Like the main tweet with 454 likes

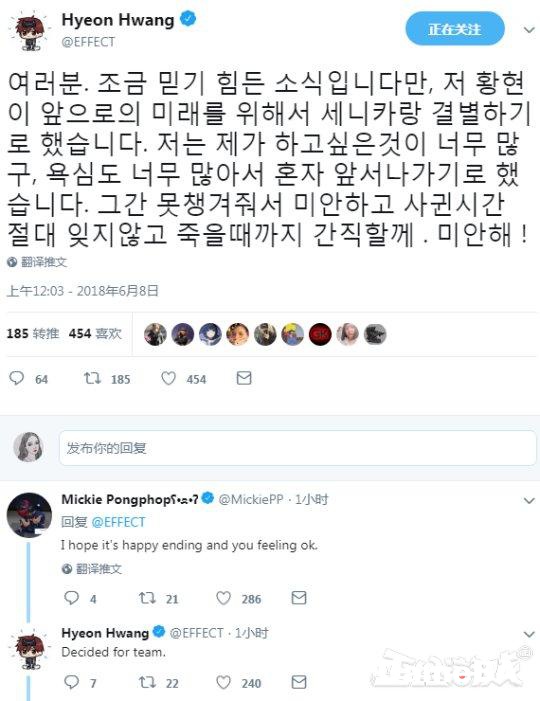pos(169,379)
